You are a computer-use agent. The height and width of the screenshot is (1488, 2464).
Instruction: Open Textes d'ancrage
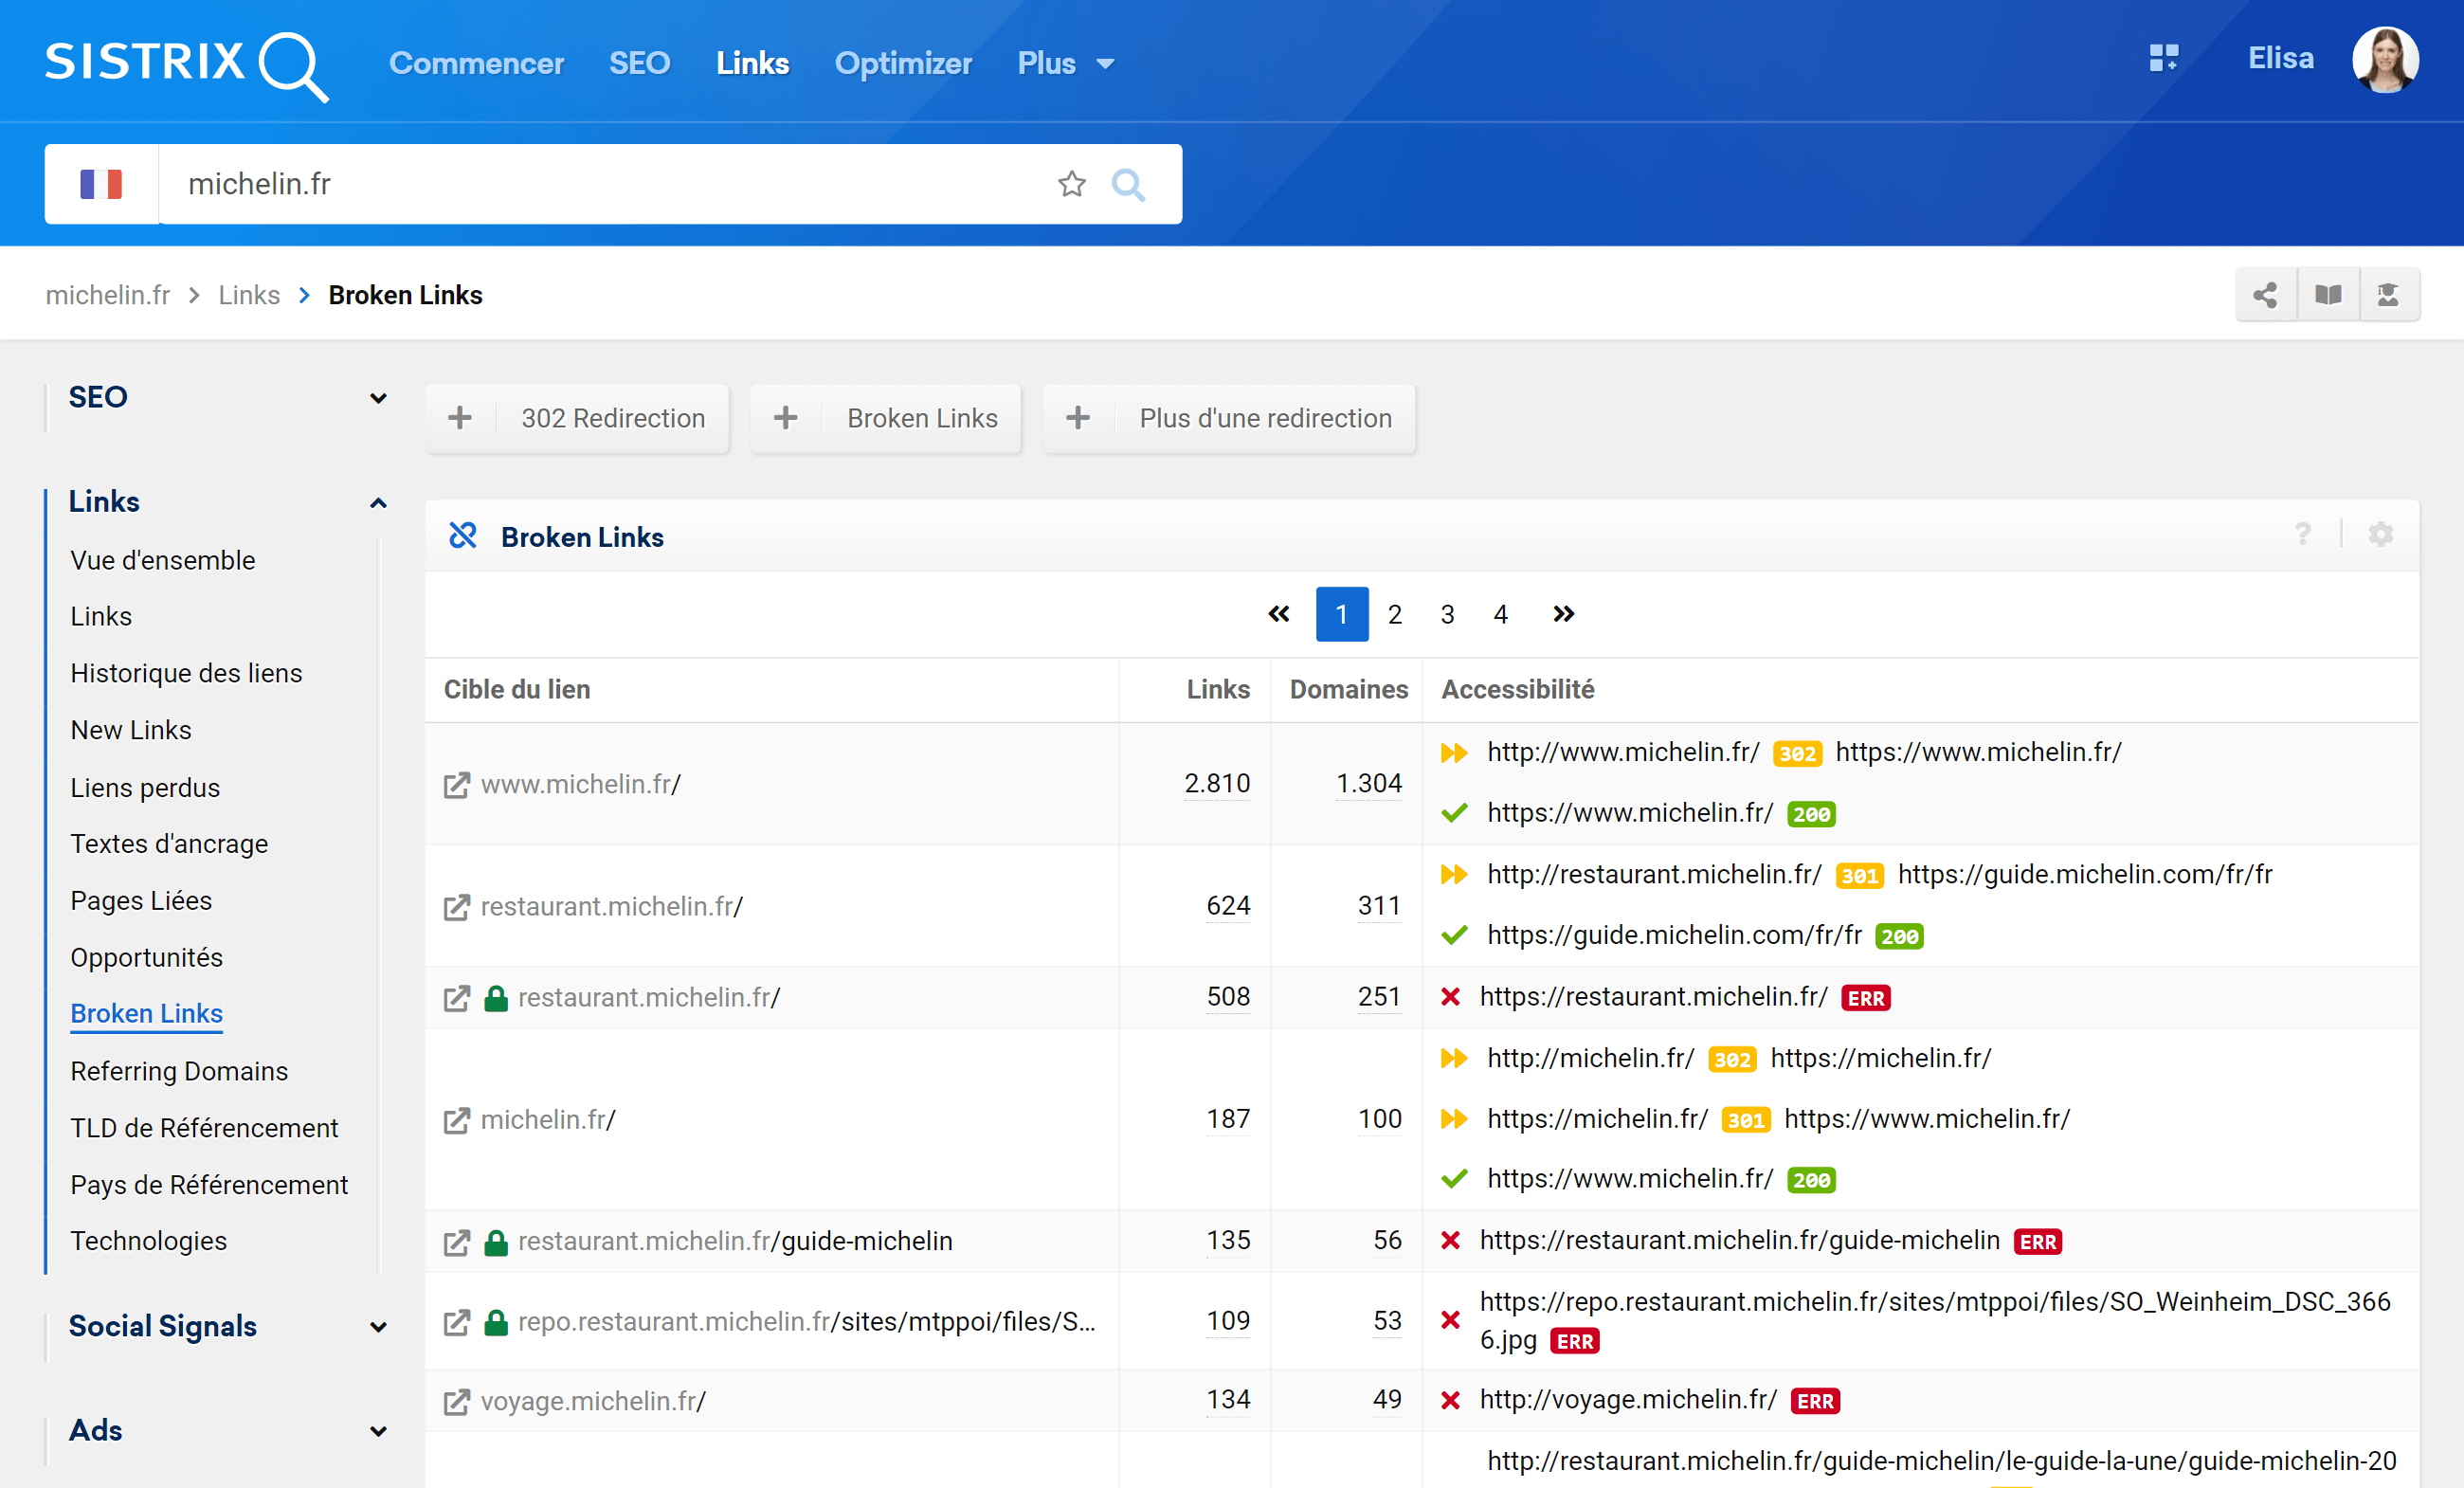click(169, 845)
